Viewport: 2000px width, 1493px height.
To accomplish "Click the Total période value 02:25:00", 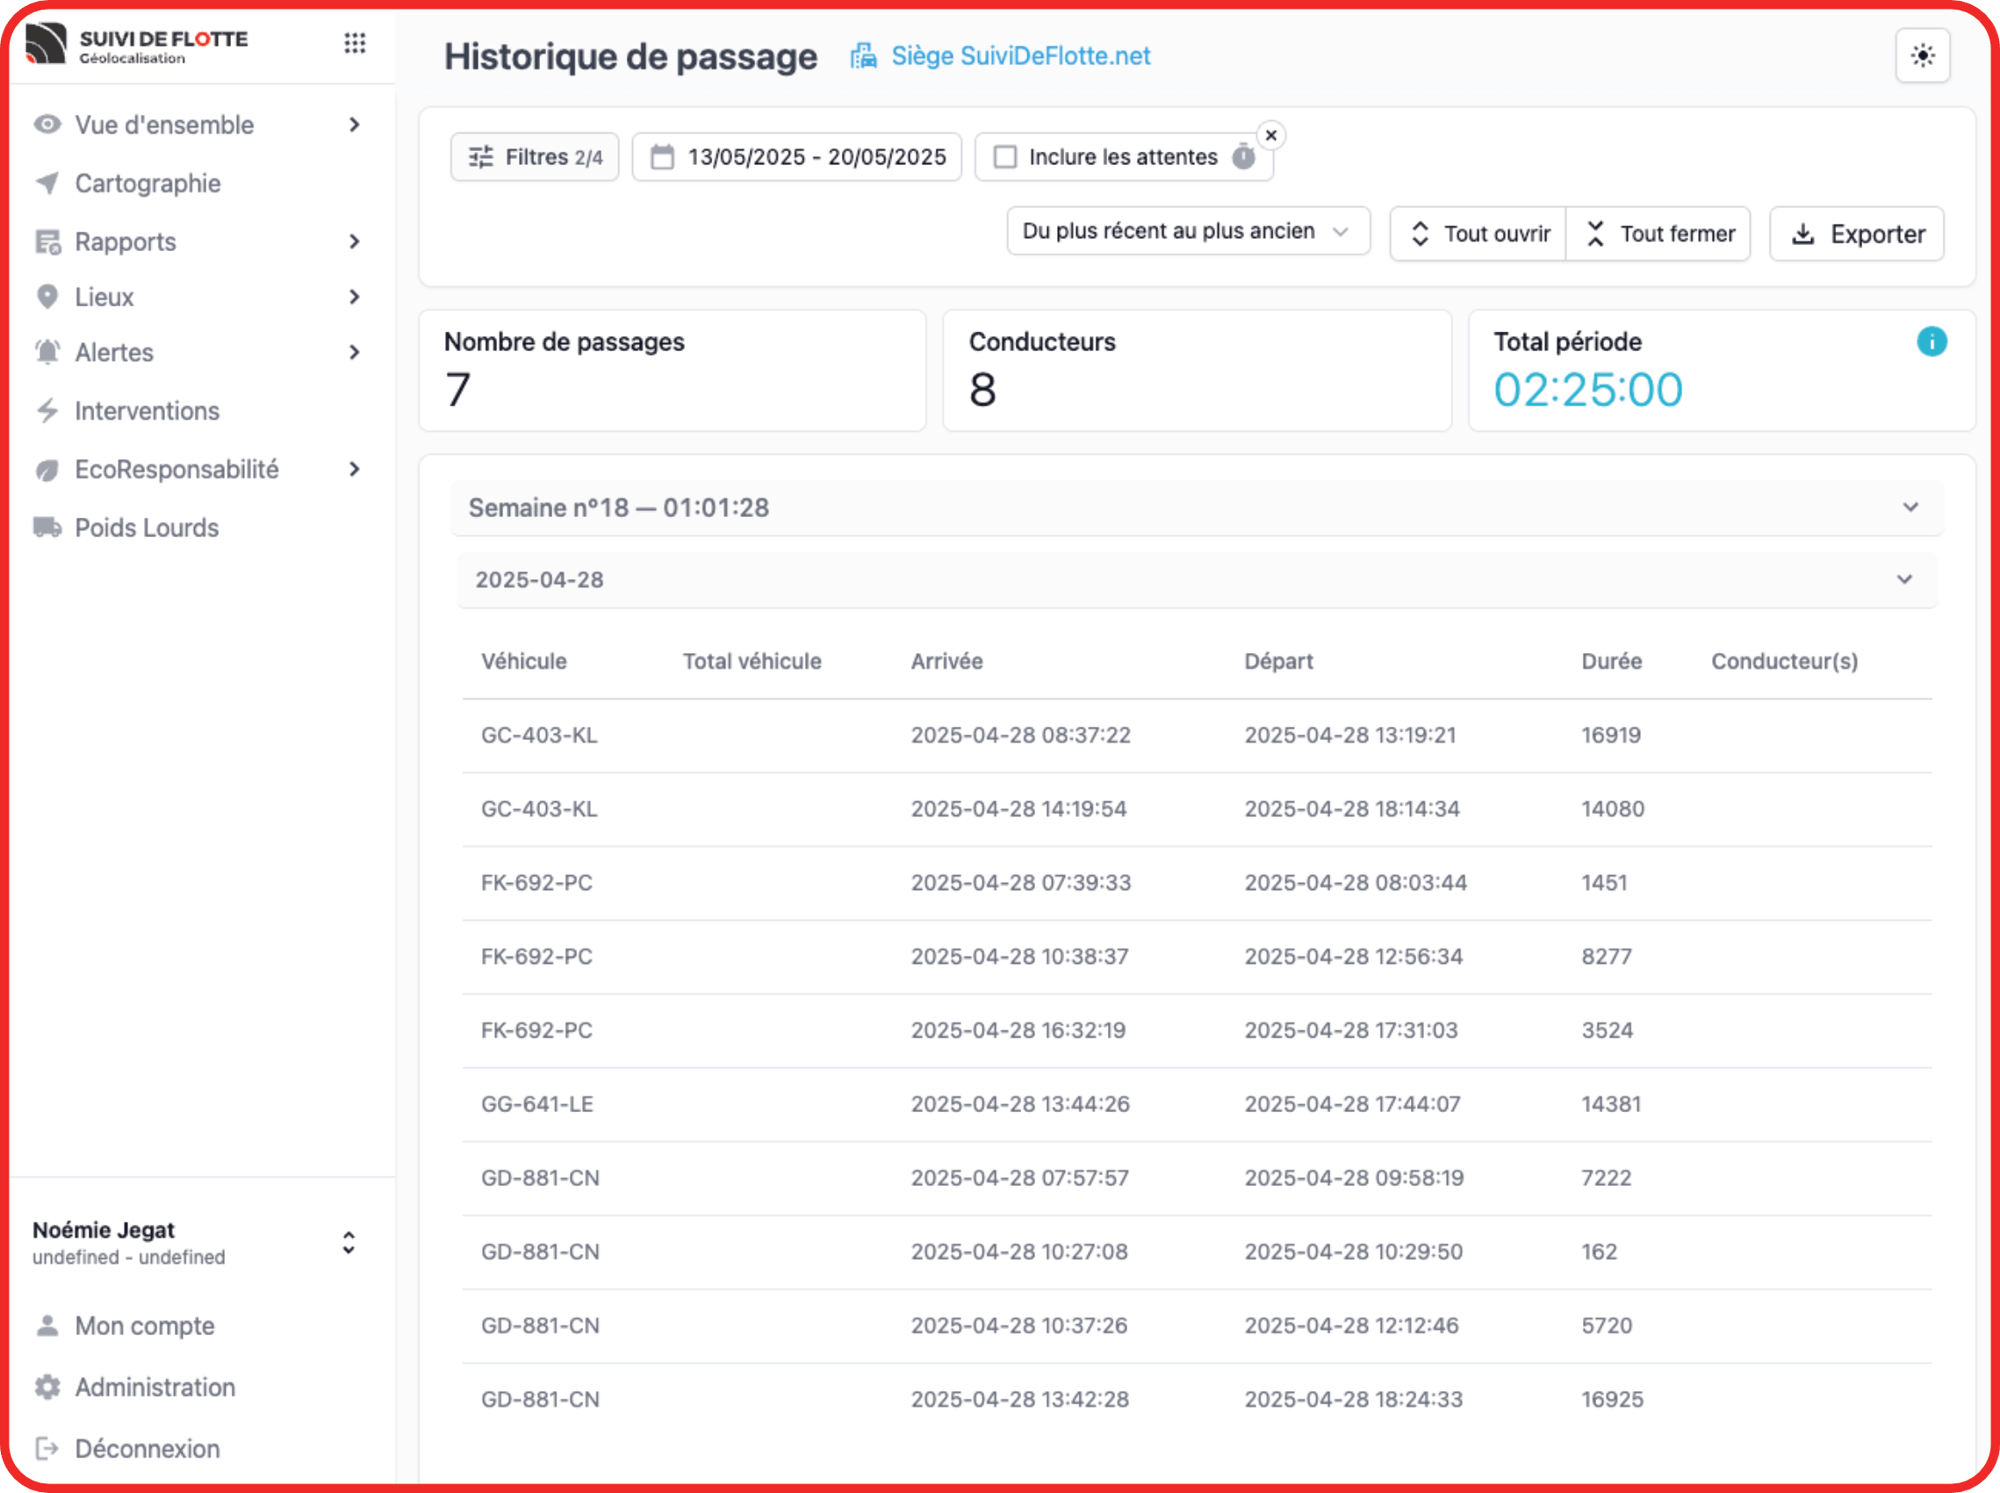I will 1588,390.
